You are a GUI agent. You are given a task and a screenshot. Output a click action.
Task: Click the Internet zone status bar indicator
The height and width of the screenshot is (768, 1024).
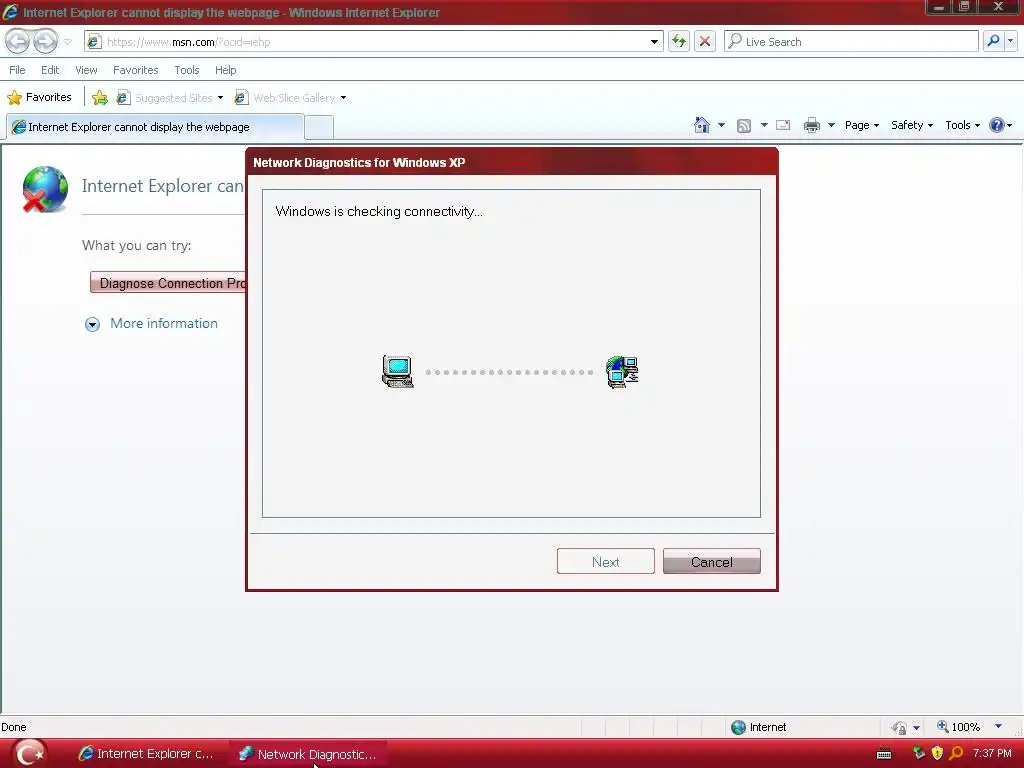(x=759, y=727)
